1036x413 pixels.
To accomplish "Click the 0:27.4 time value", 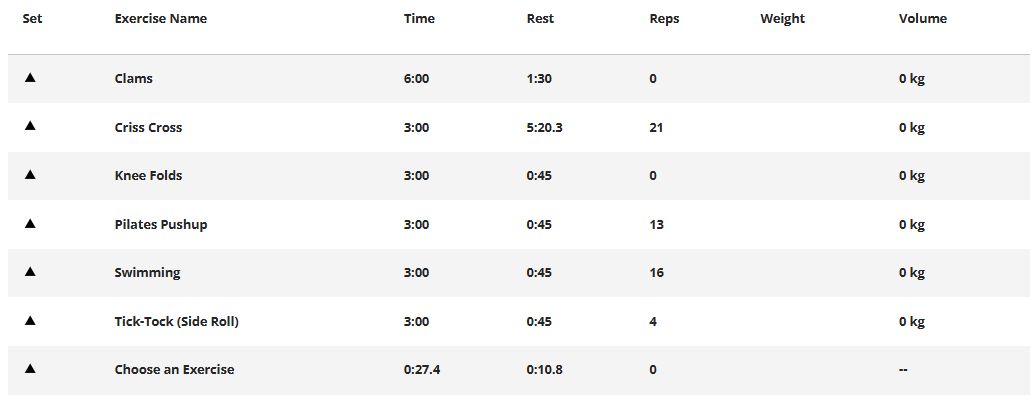I will 422,370.
